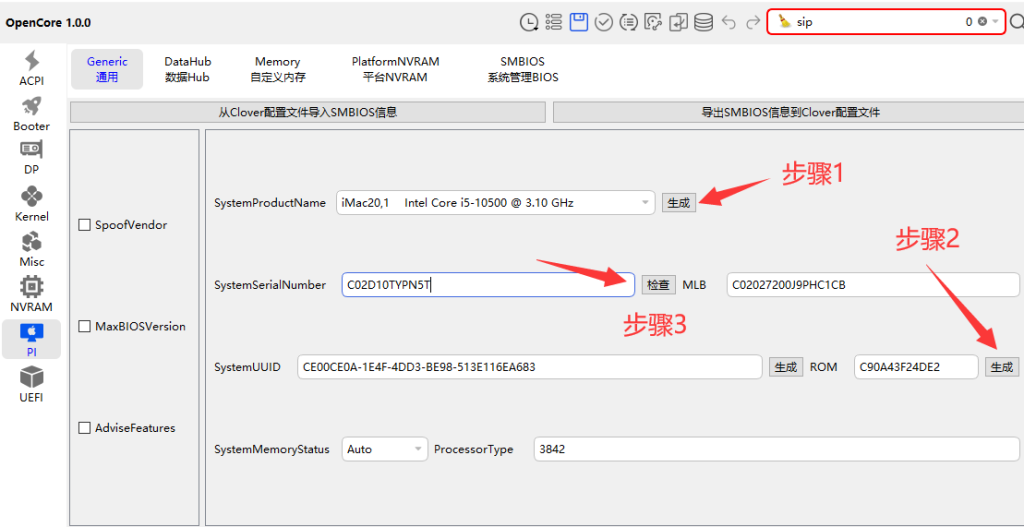This screenshot has height=527, width=1024.
Task: Open the database stack icon
Action: point(703,22)
